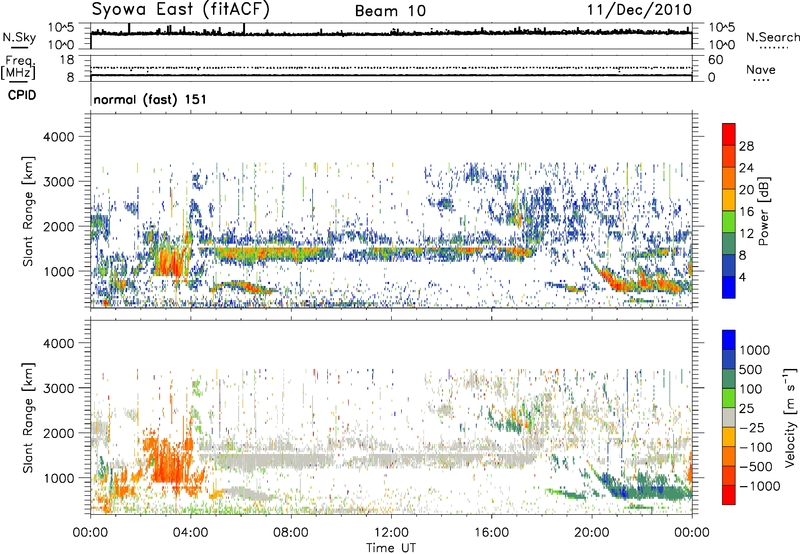Screen dimensions: 800x554
Task: Click the "04:00" time axis tick
Action: pos(190,533)
